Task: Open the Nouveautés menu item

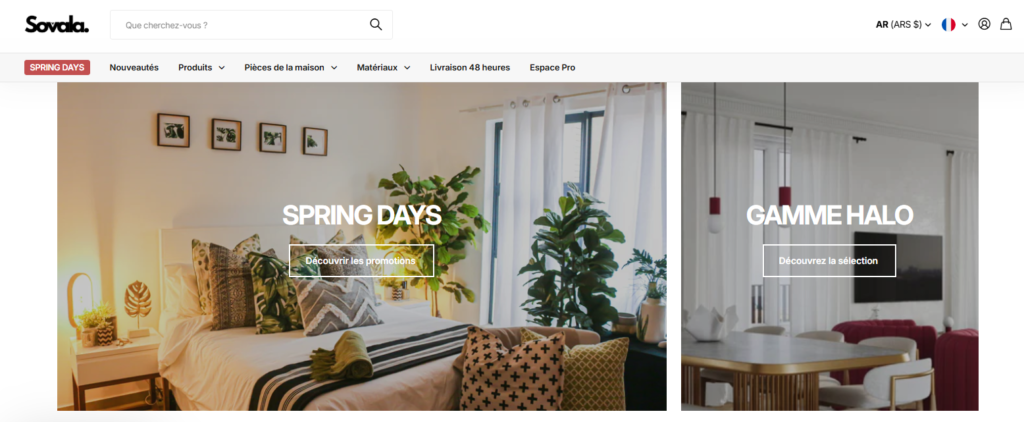Action: 134,67
